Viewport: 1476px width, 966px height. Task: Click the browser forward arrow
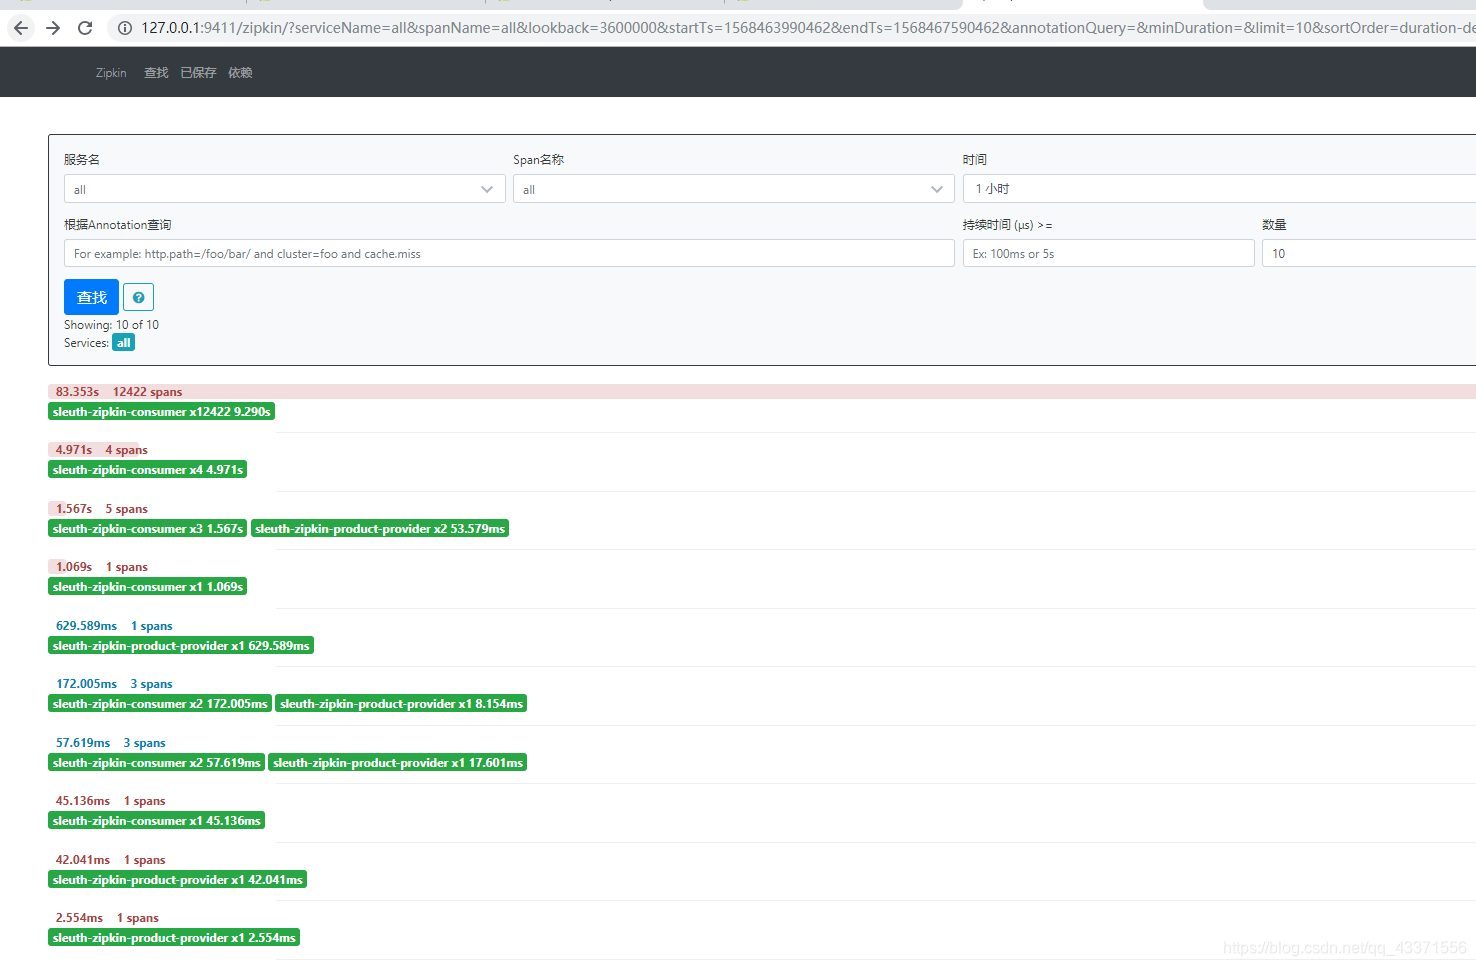[x=53, y=28]
